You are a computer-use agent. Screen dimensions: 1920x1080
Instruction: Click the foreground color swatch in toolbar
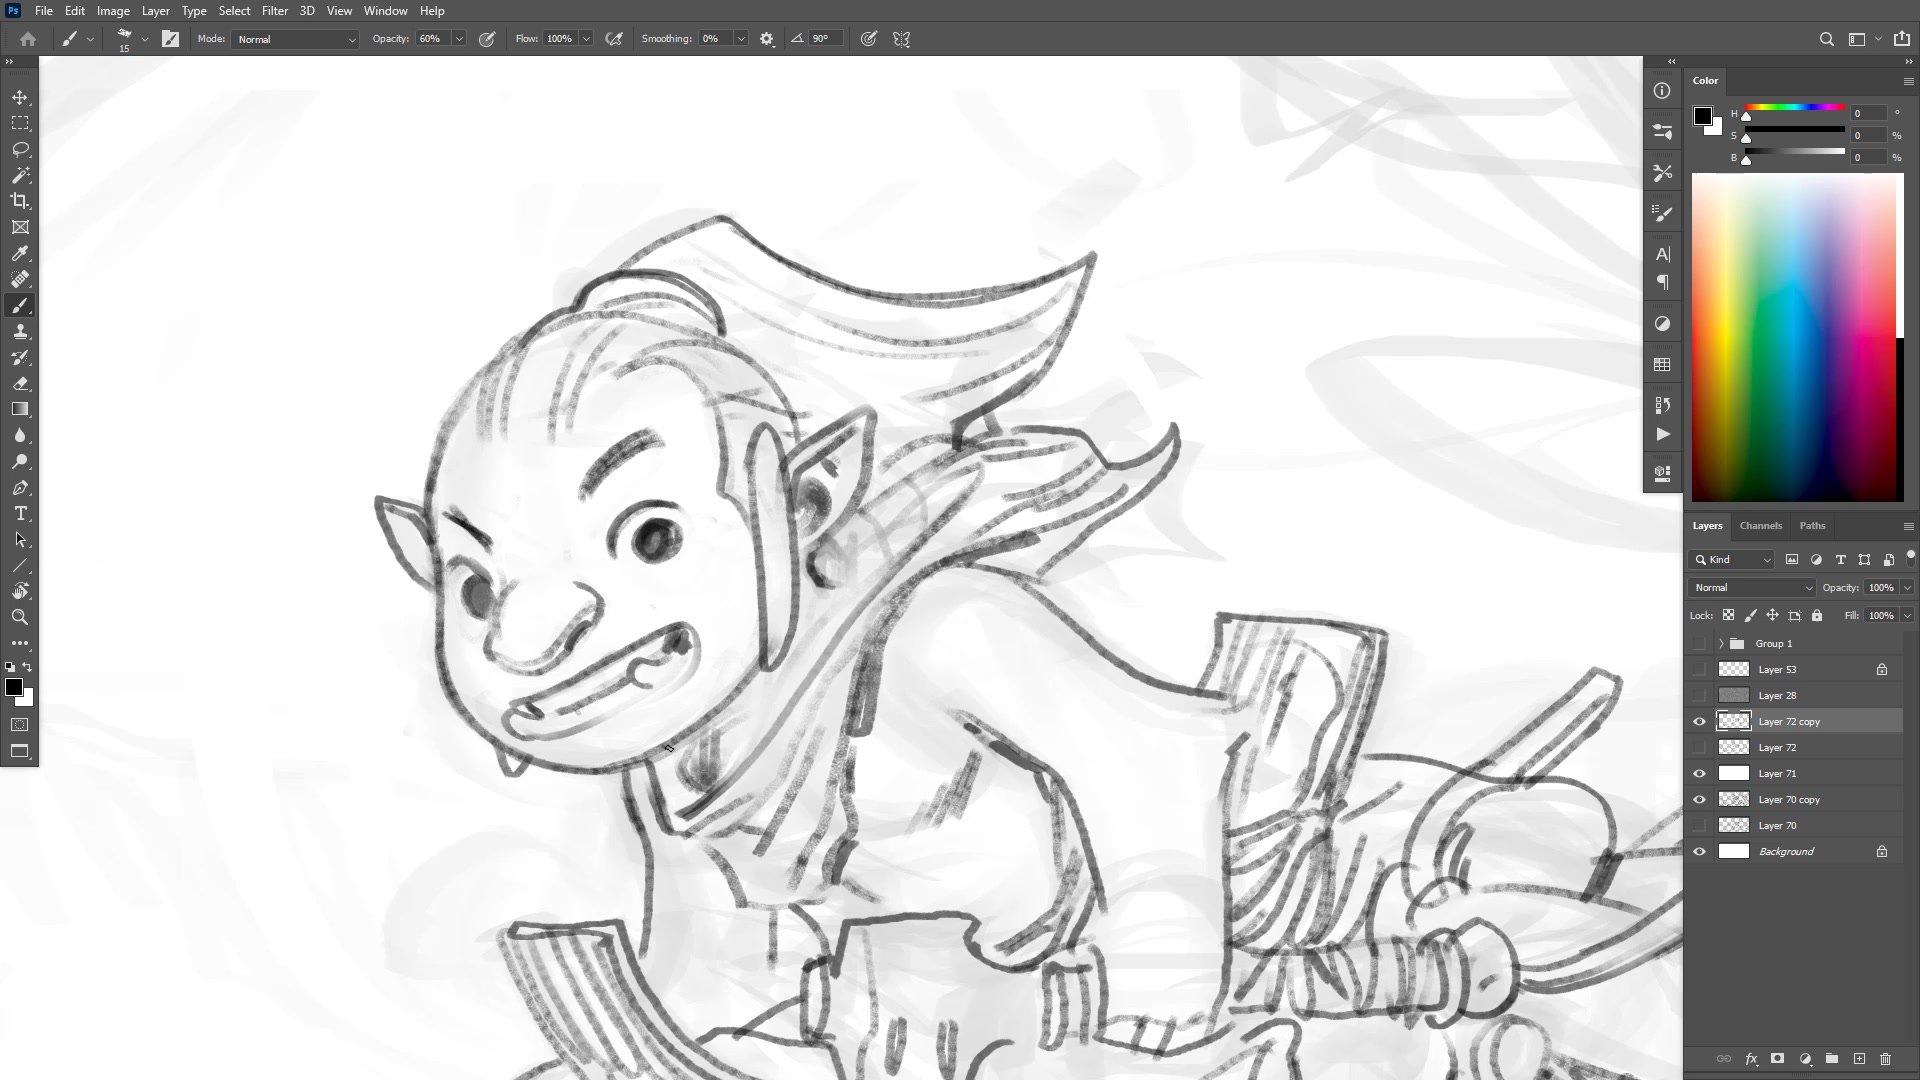[x=13, y=686]
